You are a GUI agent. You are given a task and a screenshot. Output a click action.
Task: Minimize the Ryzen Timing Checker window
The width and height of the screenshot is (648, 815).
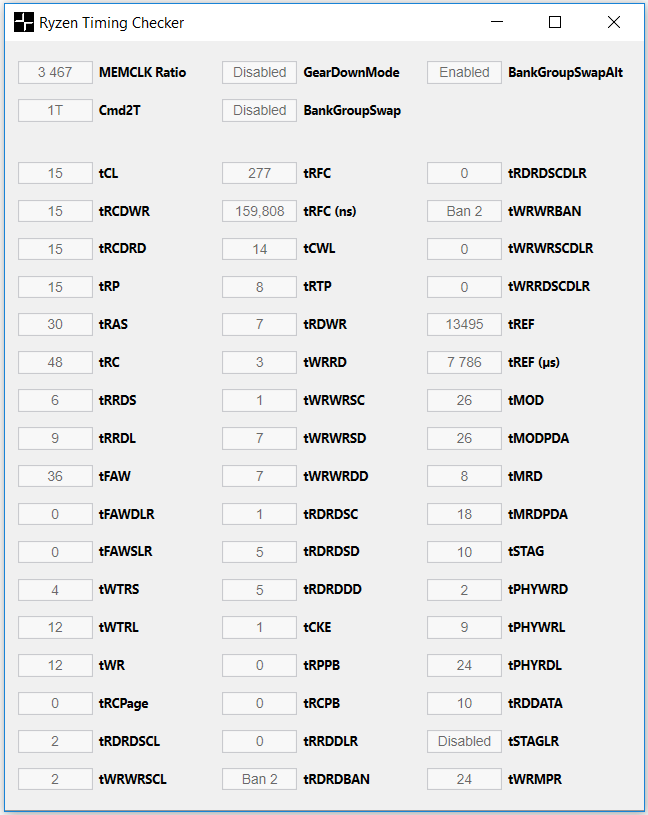[x=497, y=22]
